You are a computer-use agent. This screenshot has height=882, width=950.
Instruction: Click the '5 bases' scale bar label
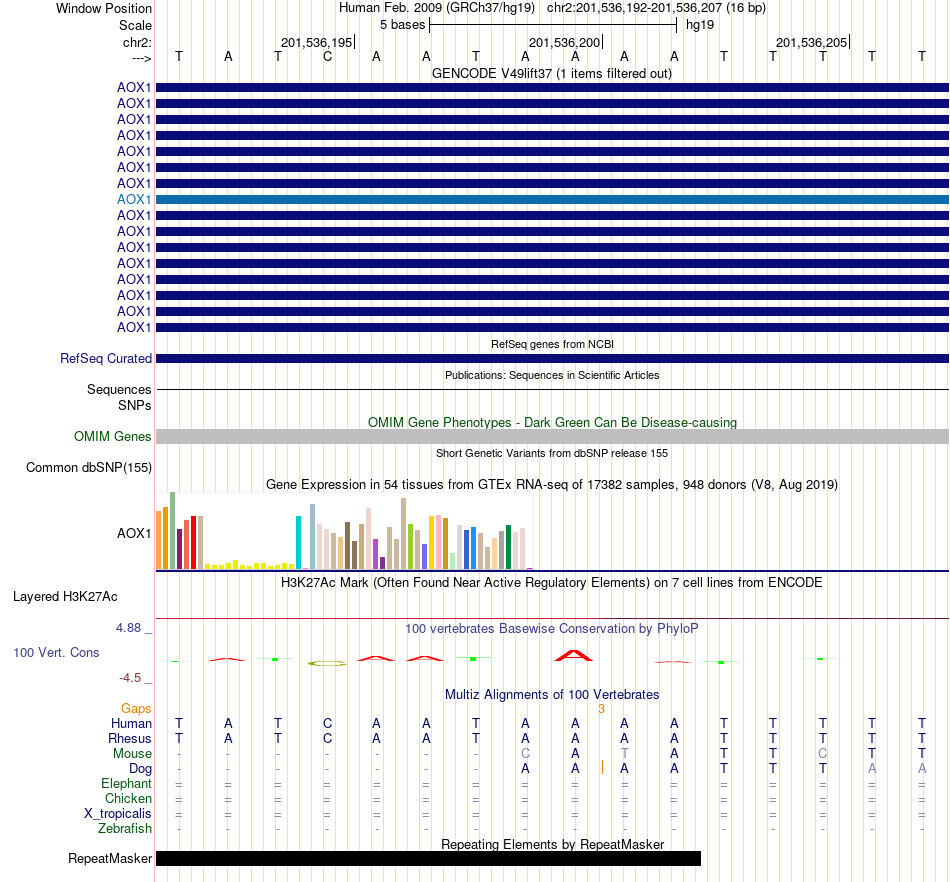[402, 25]
